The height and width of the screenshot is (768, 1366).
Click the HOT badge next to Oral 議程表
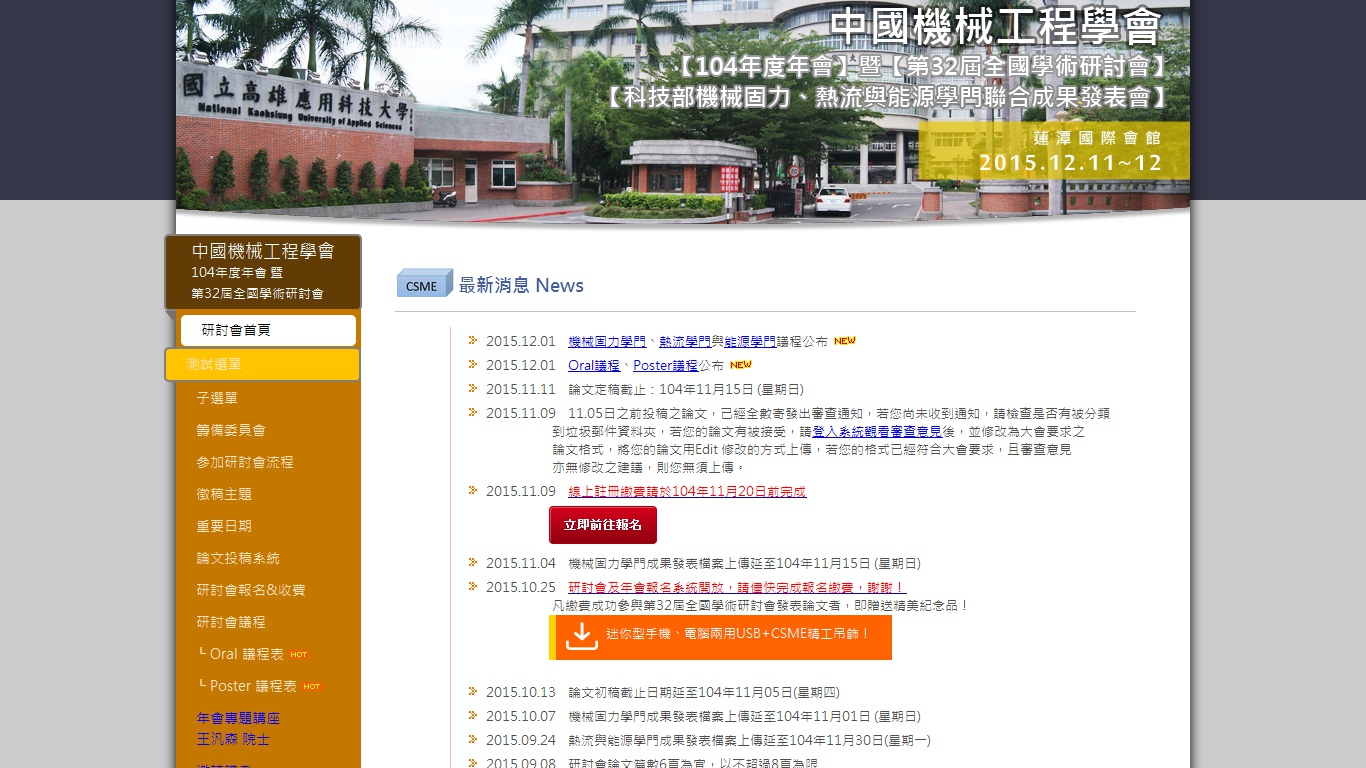click(298, 655)
